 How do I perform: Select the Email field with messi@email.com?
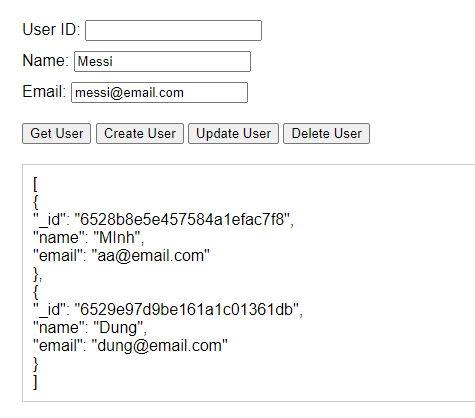[x=159, y=92]
